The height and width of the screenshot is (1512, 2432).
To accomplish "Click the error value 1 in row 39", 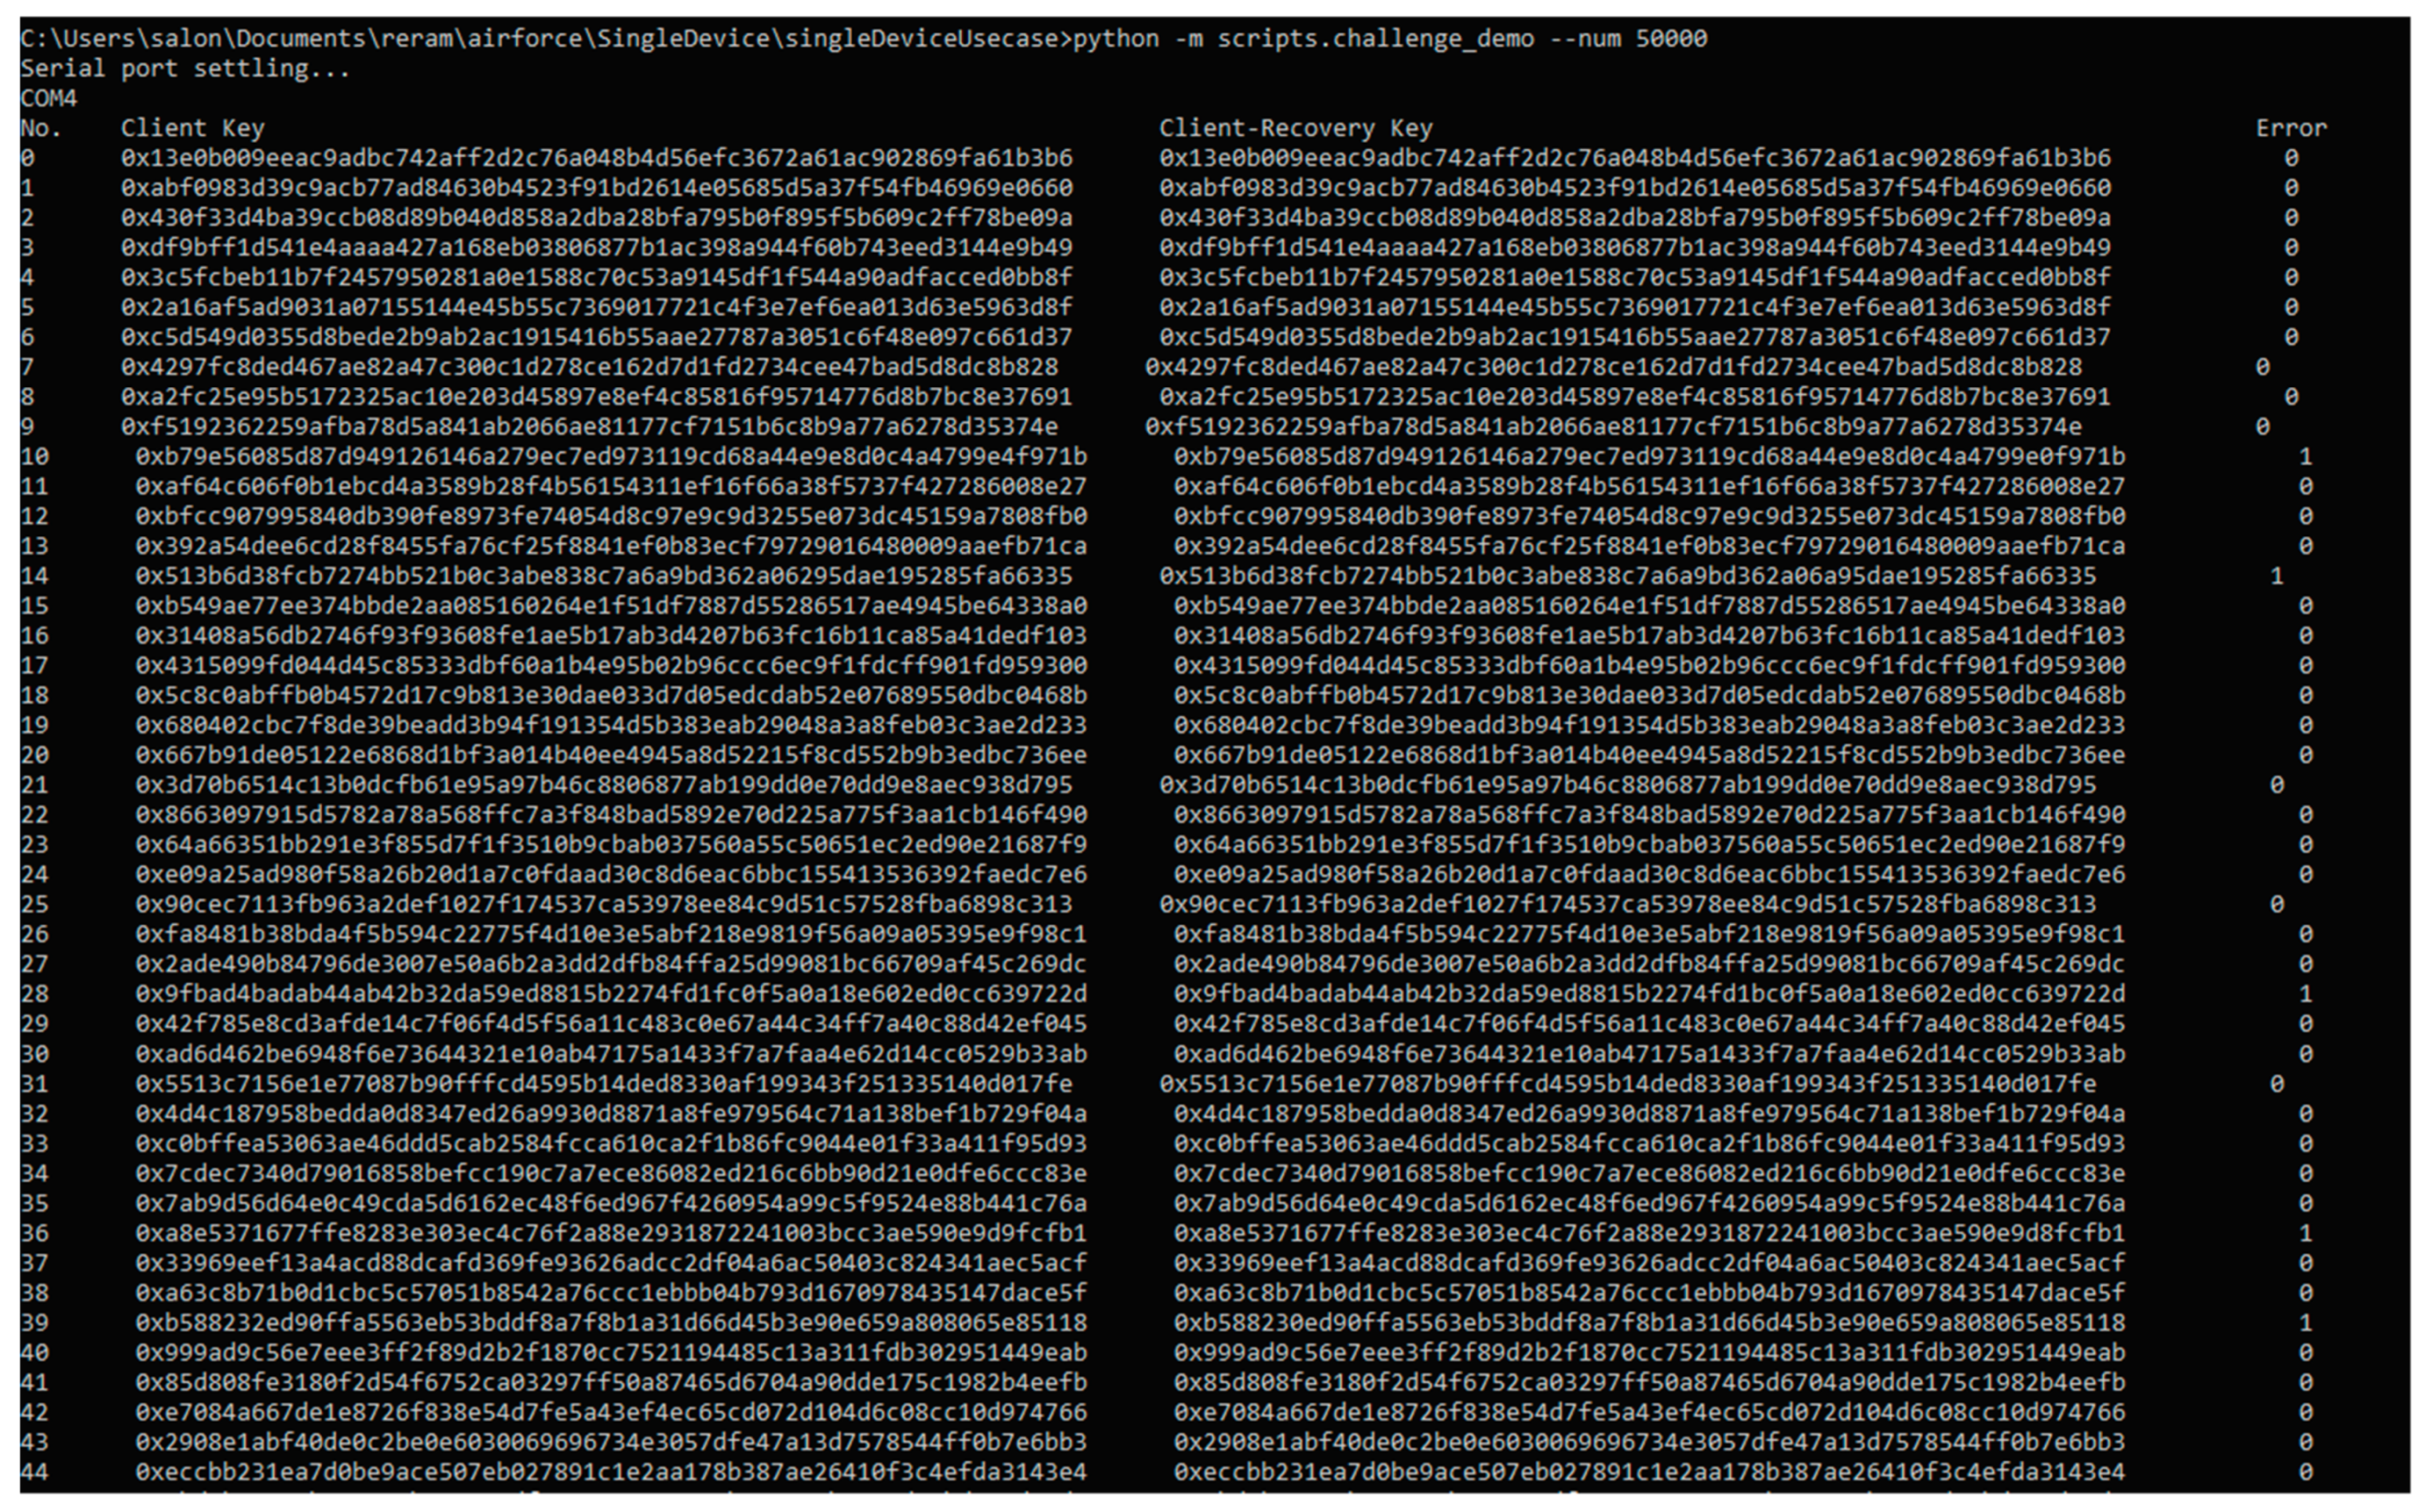I will click(x=2305, y=1323).
